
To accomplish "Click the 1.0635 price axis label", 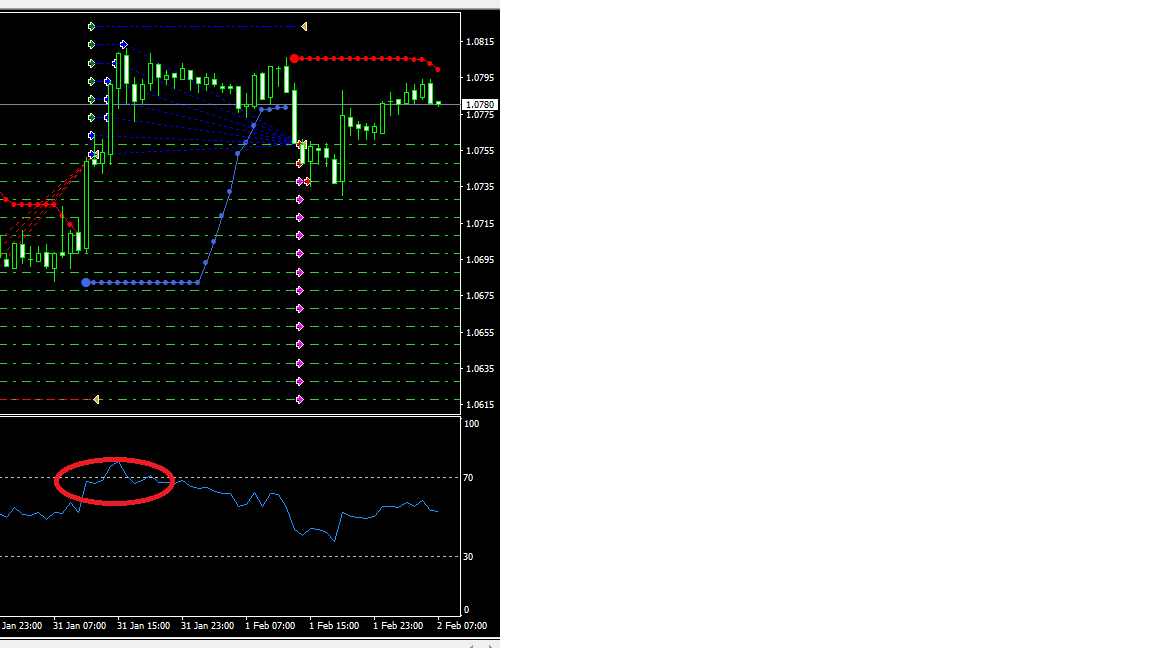I will click(480, 369).
